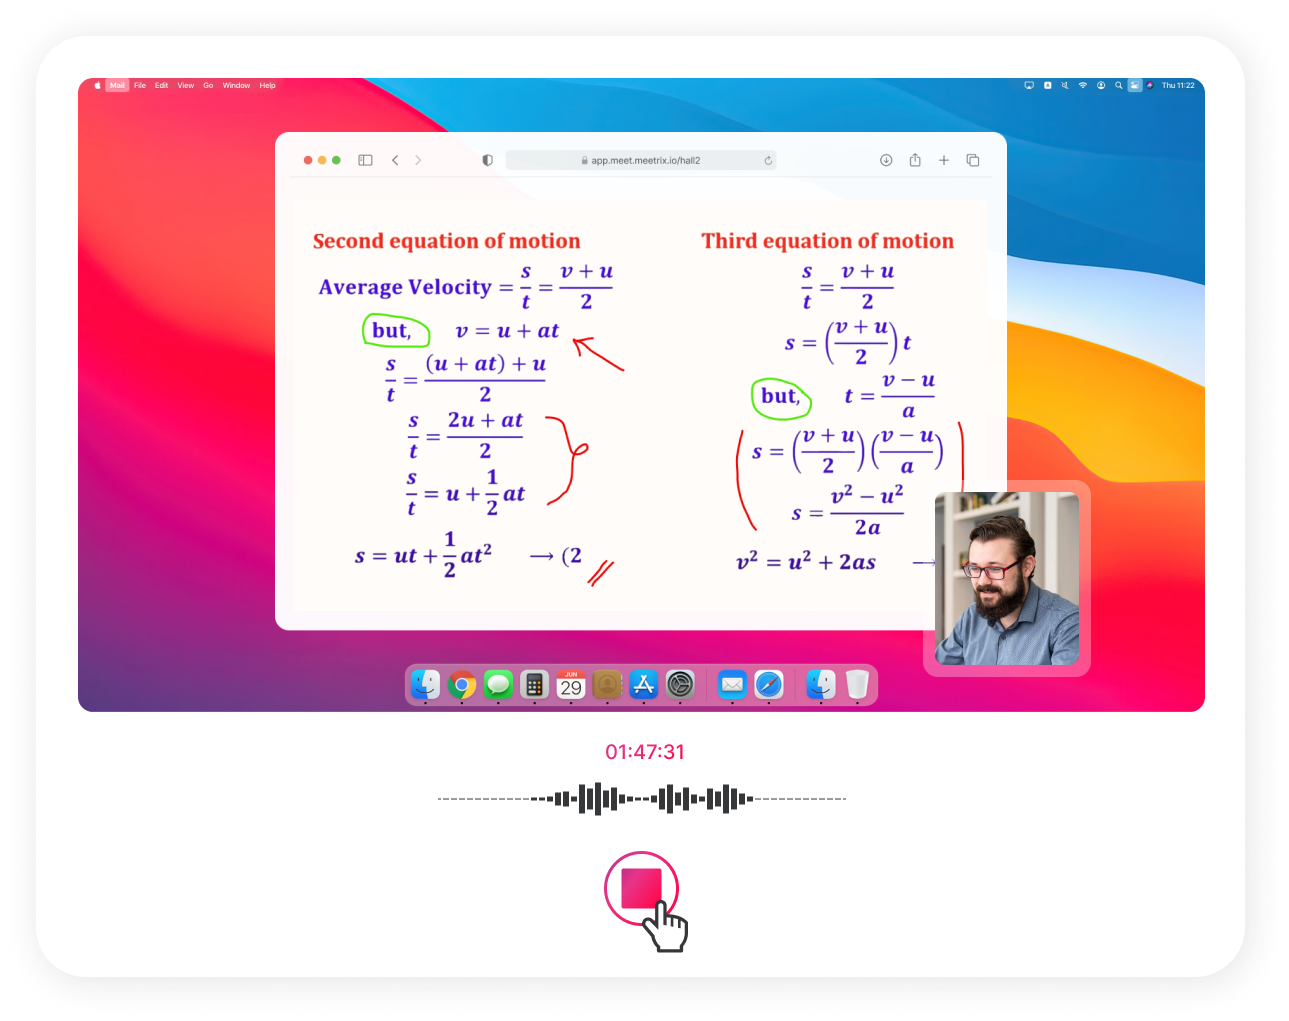Stop the screen recording
The image size is (1289, 1021).
pyautogui.click(x=641, y=889)
